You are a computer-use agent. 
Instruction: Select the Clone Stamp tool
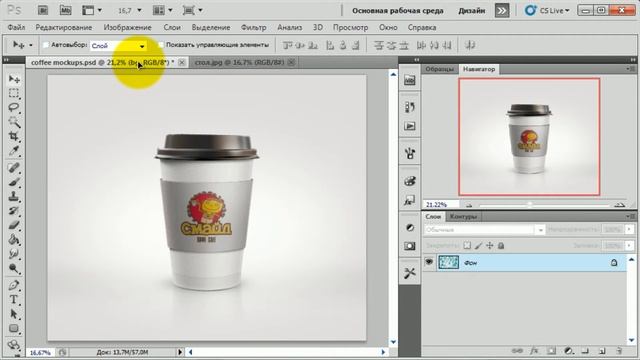[14, 196]
